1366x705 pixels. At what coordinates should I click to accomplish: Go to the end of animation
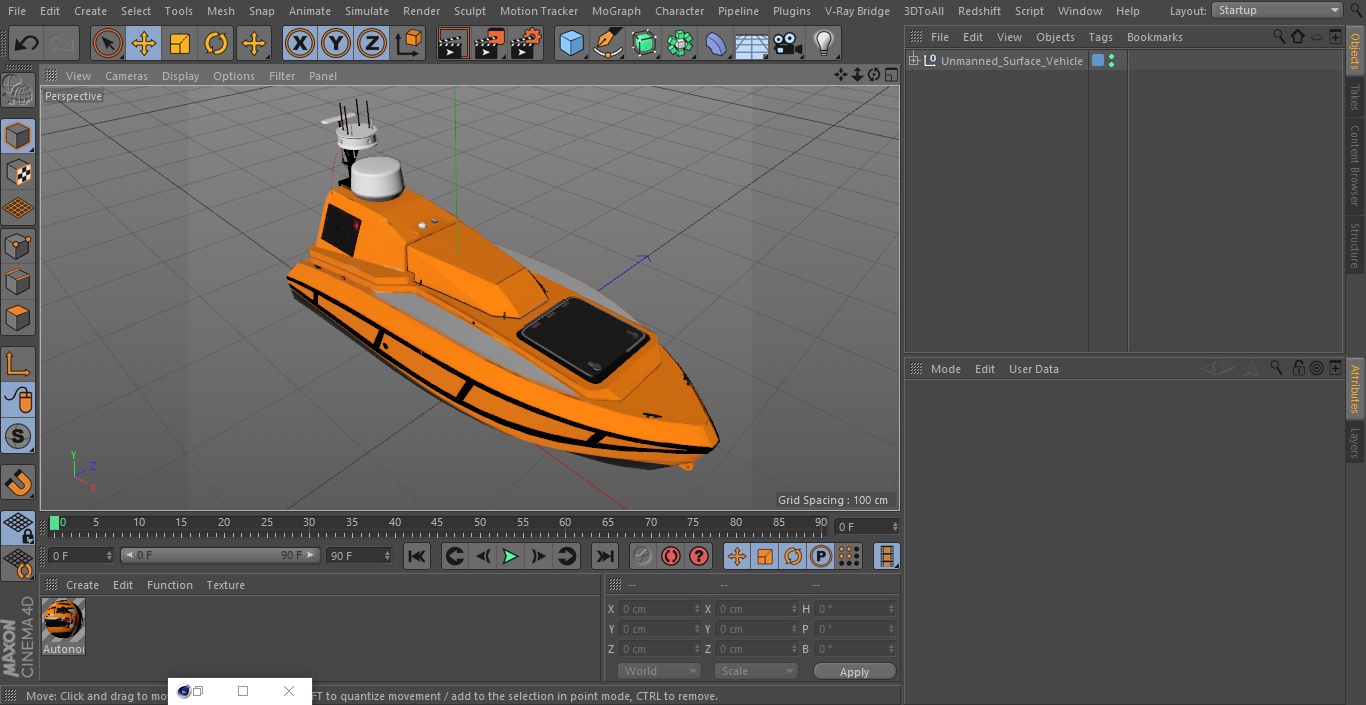[x=605, y=556]
